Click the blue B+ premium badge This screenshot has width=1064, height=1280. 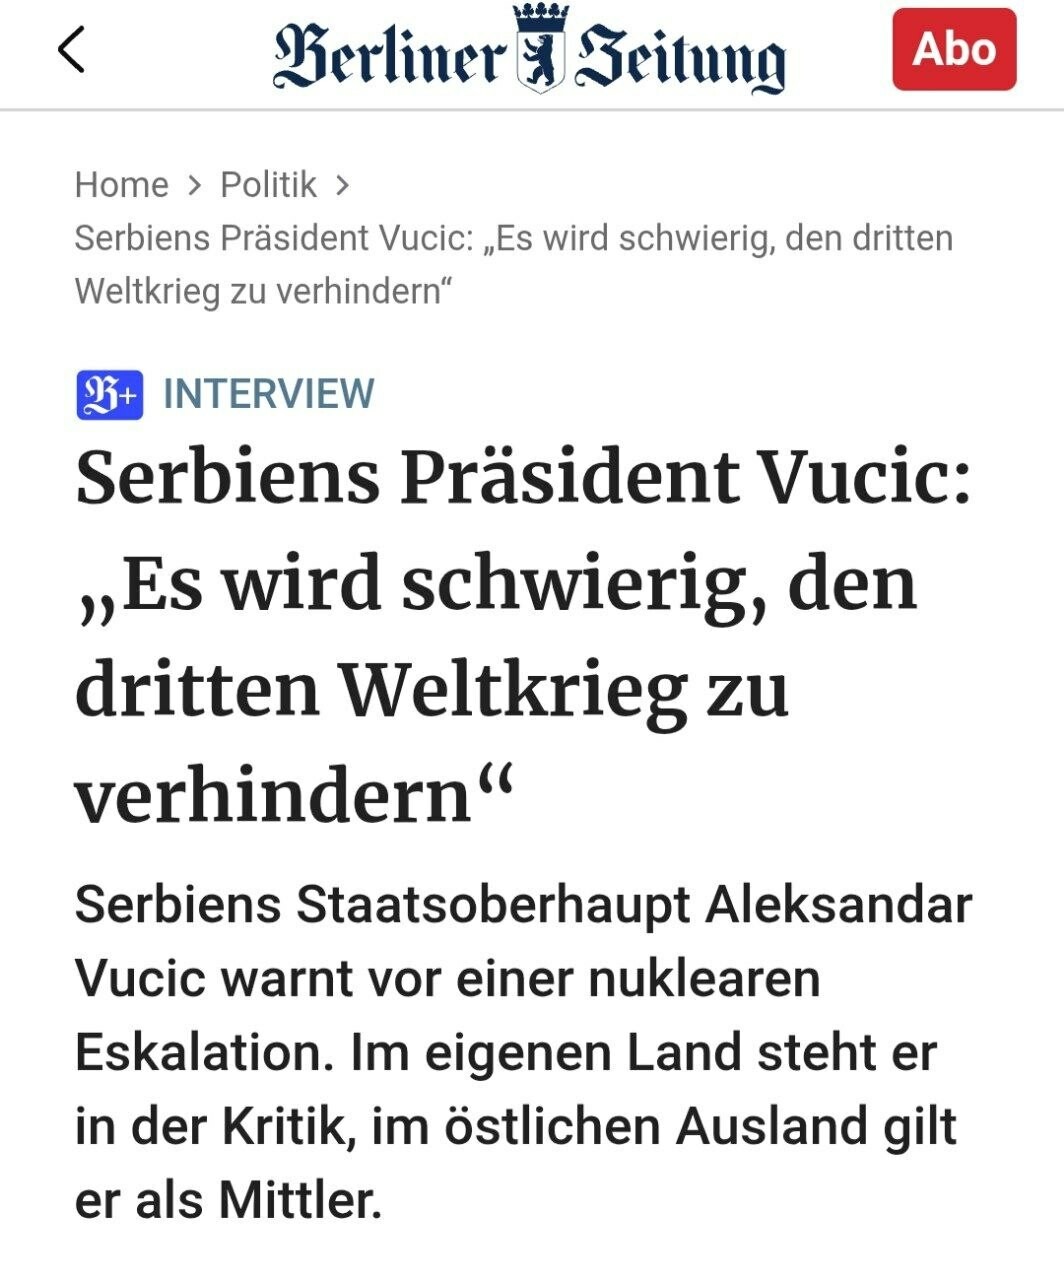pyautogui.click(x=109, y=394)
